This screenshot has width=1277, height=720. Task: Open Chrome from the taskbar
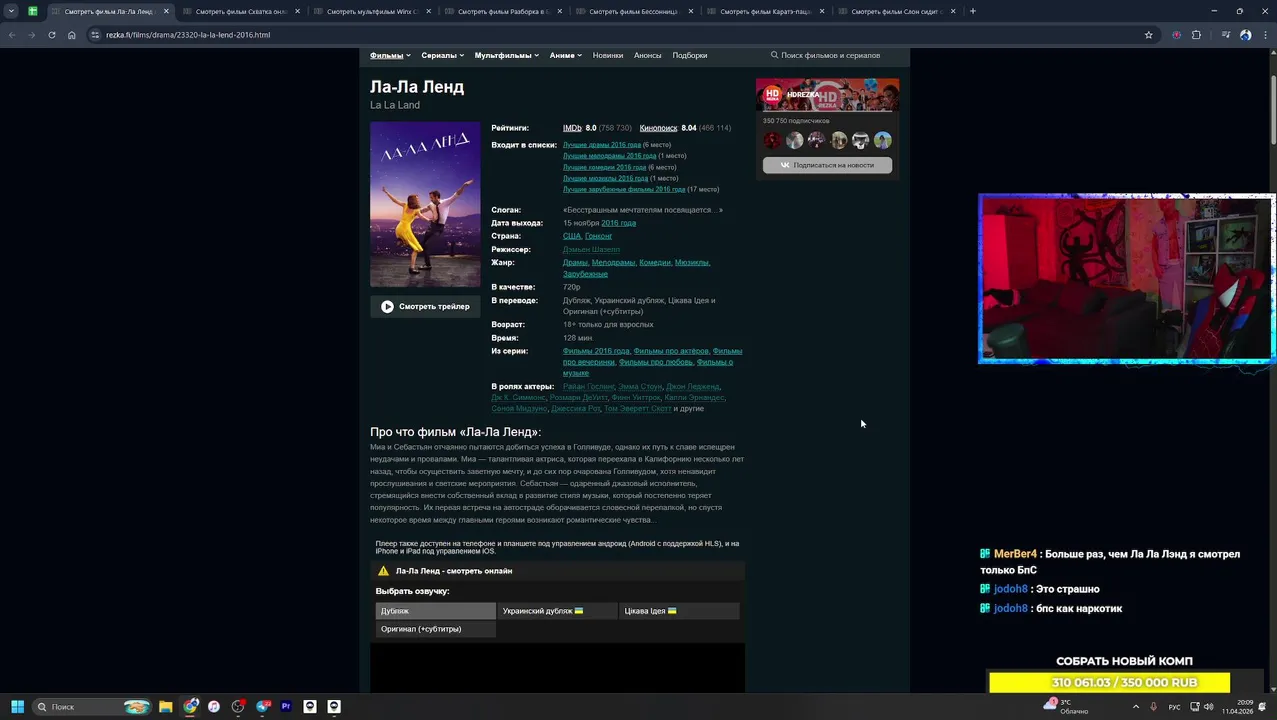click(x=190, y=706)
